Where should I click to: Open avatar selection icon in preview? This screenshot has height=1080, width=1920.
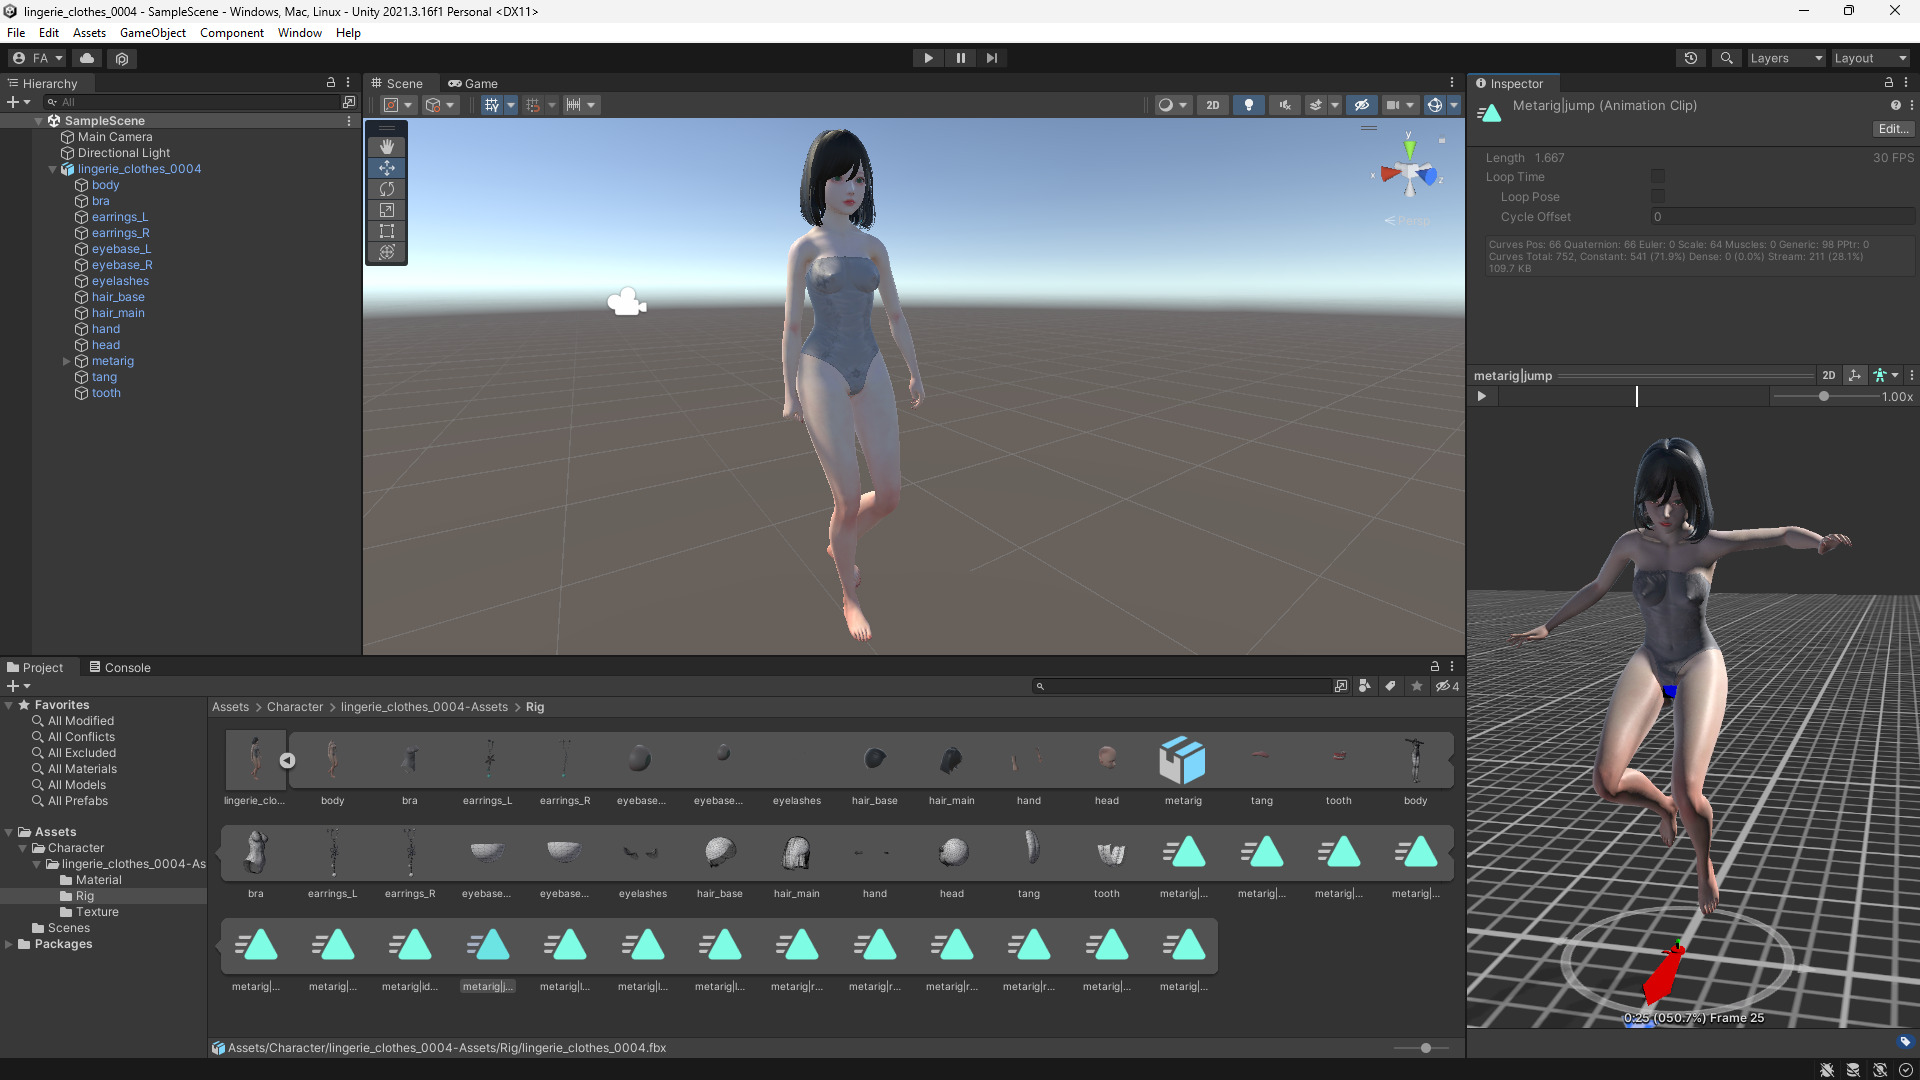tap(1885, 376)
